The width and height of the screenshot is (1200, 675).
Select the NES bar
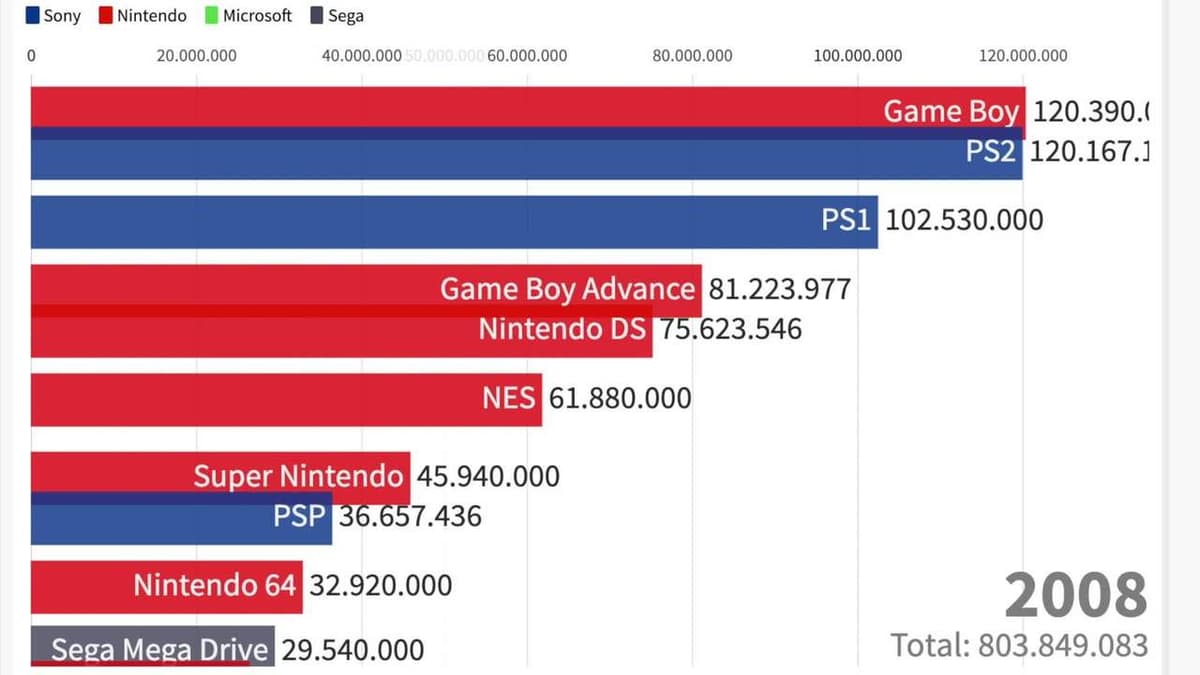(x=280, y=399)
